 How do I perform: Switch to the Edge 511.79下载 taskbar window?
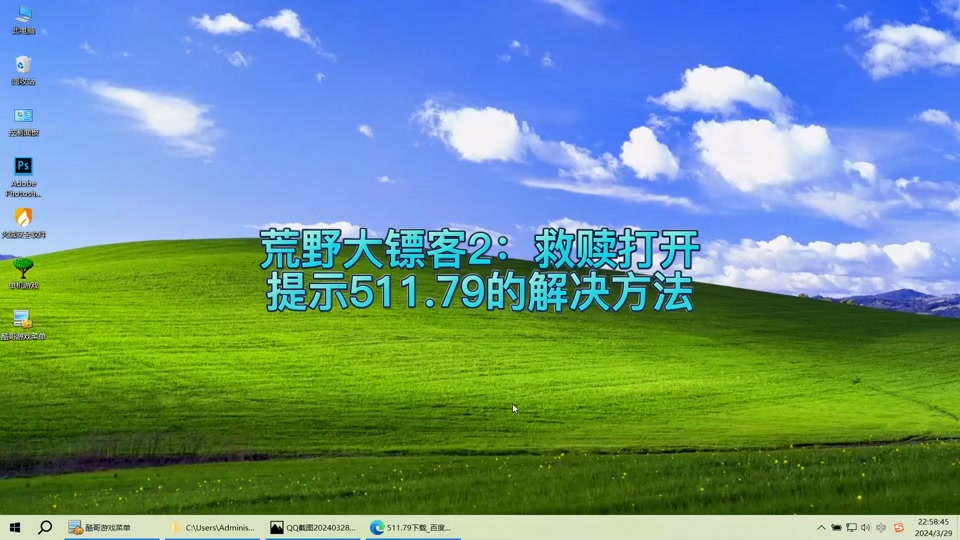pyautogui.click(x=413, y=527)
